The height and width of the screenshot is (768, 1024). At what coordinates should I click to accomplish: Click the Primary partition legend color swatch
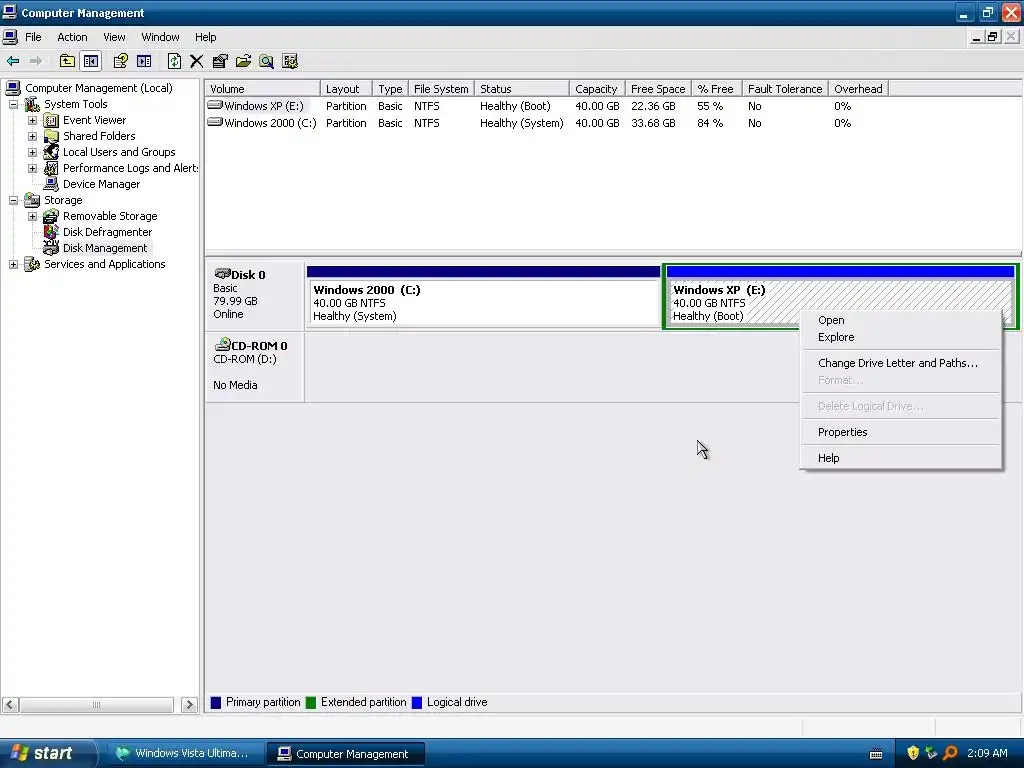pyautogui.click(x=216, y=703)
